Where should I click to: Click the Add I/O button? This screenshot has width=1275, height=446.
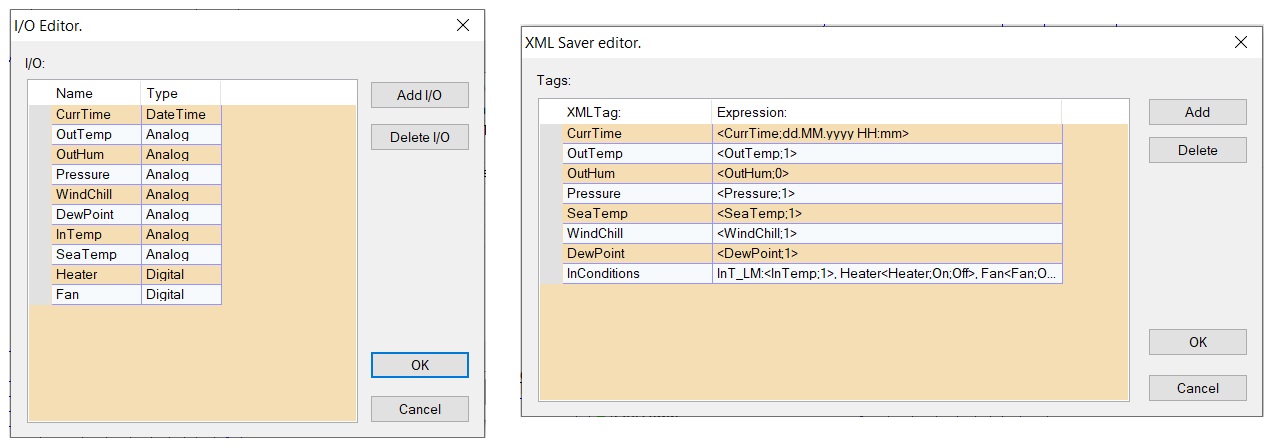pos(419,95)
